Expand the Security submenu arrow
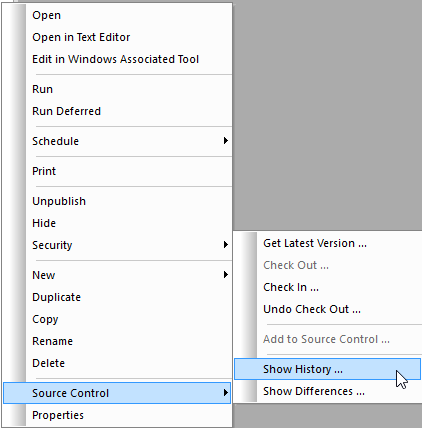 (x=226, y=245)
